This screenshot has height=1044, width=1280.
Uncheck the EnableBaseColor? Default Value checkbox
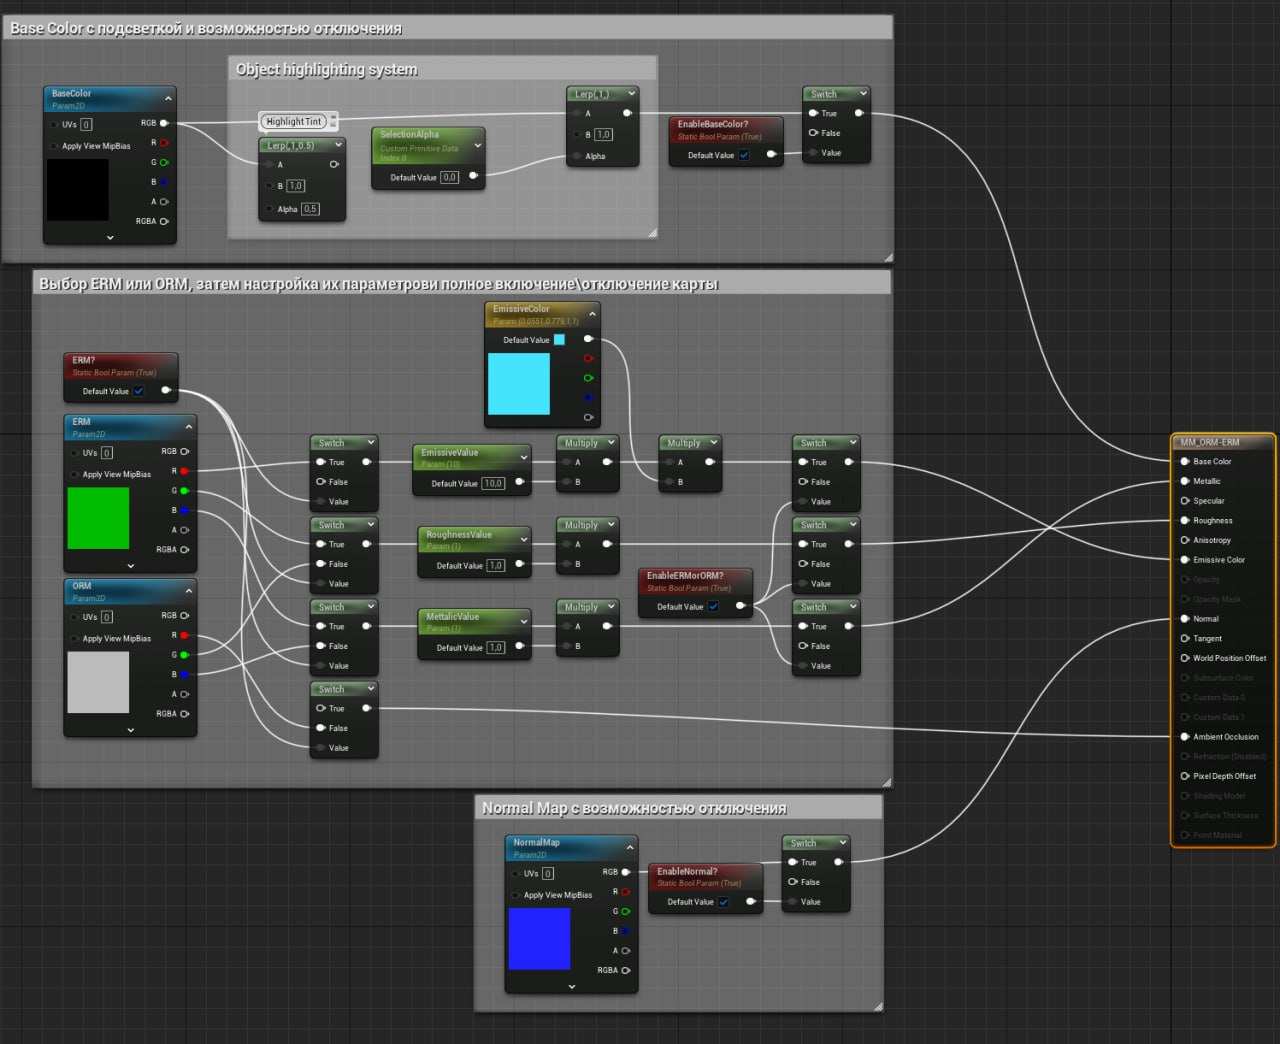click(x=744, y=155)
